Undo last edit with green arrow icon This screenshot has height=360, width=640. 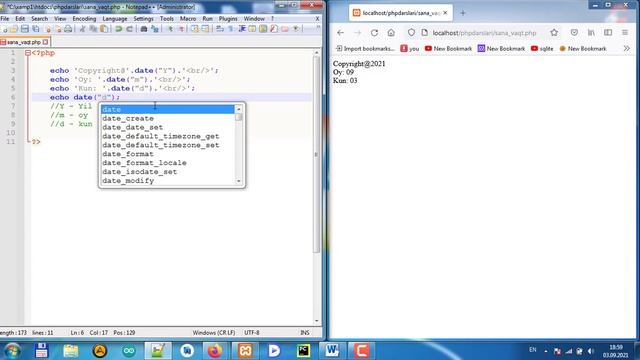click(x=118, y=29)
